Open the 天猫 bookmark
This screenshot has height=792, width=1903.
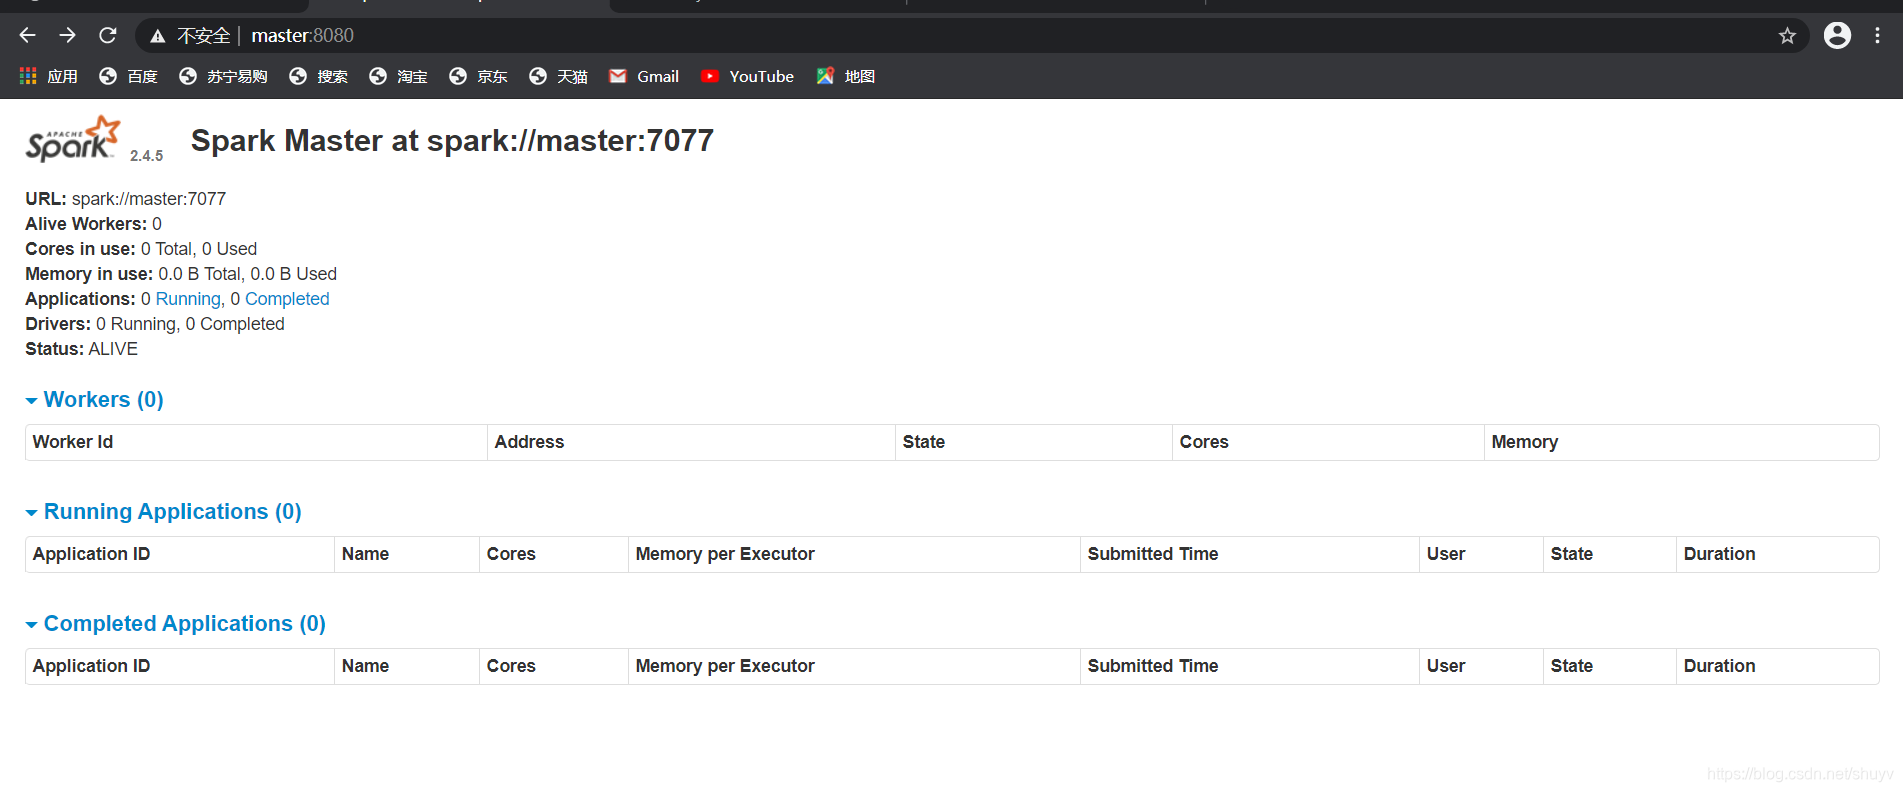[558, 76]
